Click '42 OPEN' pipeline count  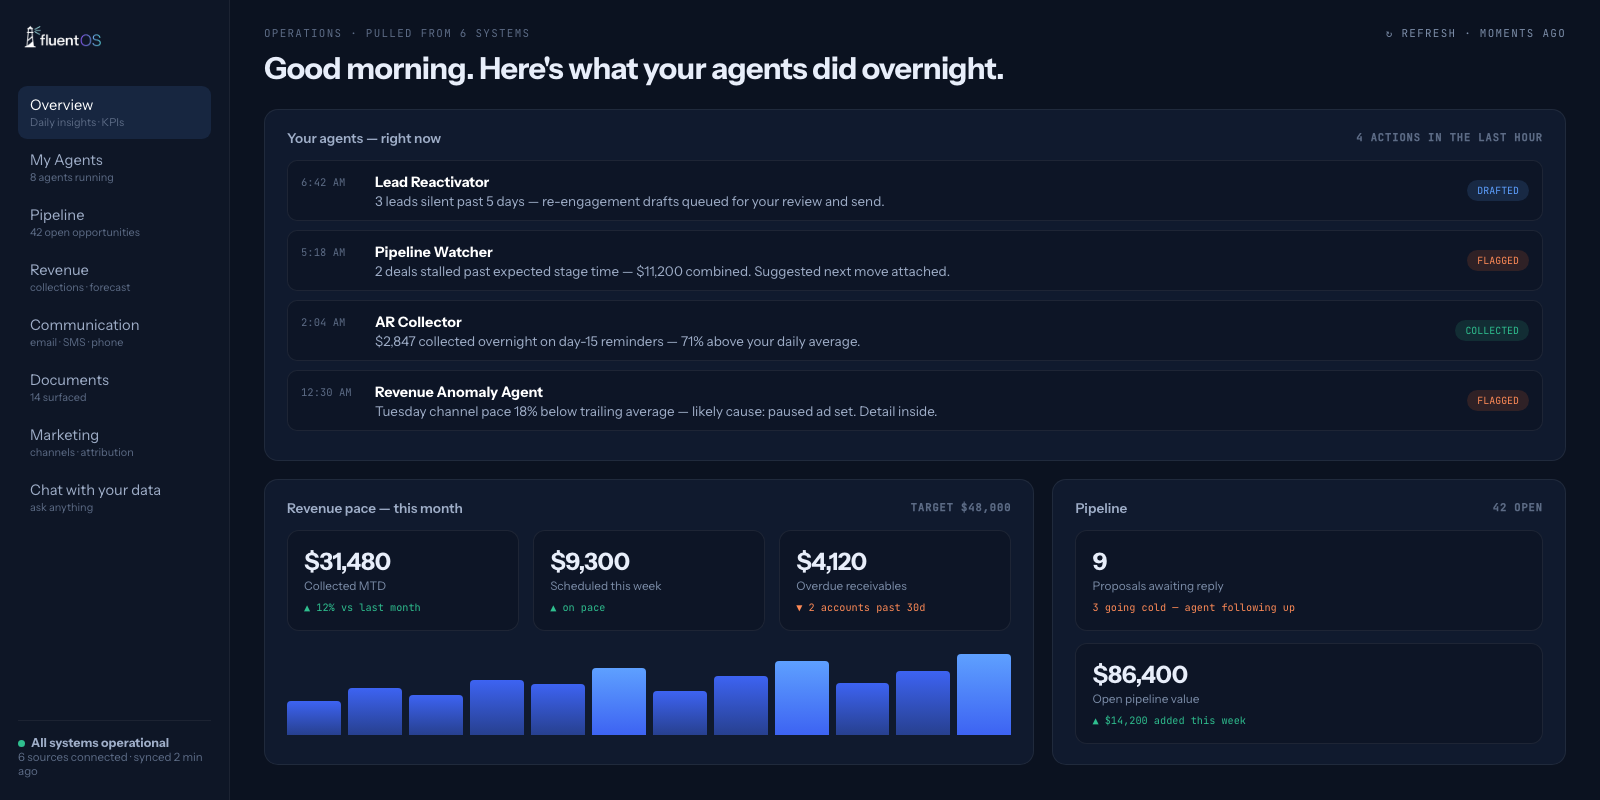(x=1517, y=508)
